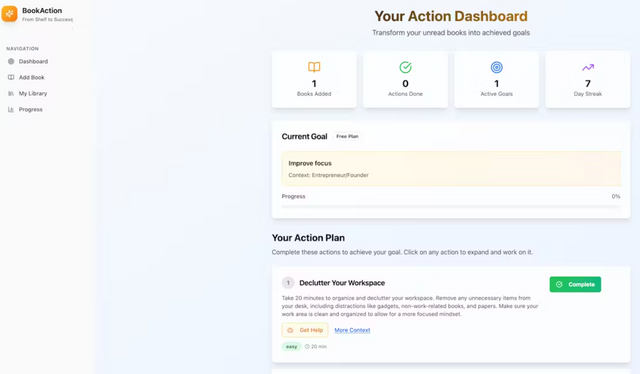The height and width of the screenshot is (374, 640).
Task: Click the easy difficulty tag
Action: [x=291, y=347]
